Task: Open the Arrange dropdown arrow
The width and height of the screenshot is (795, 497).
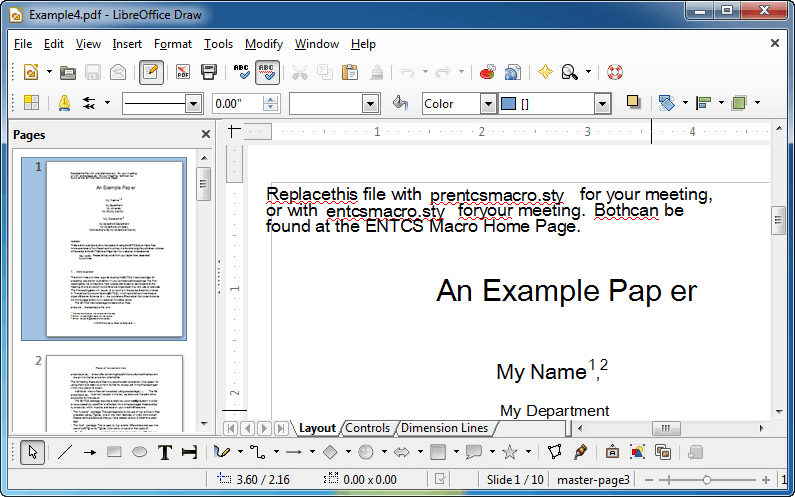Action: point(757,103)
